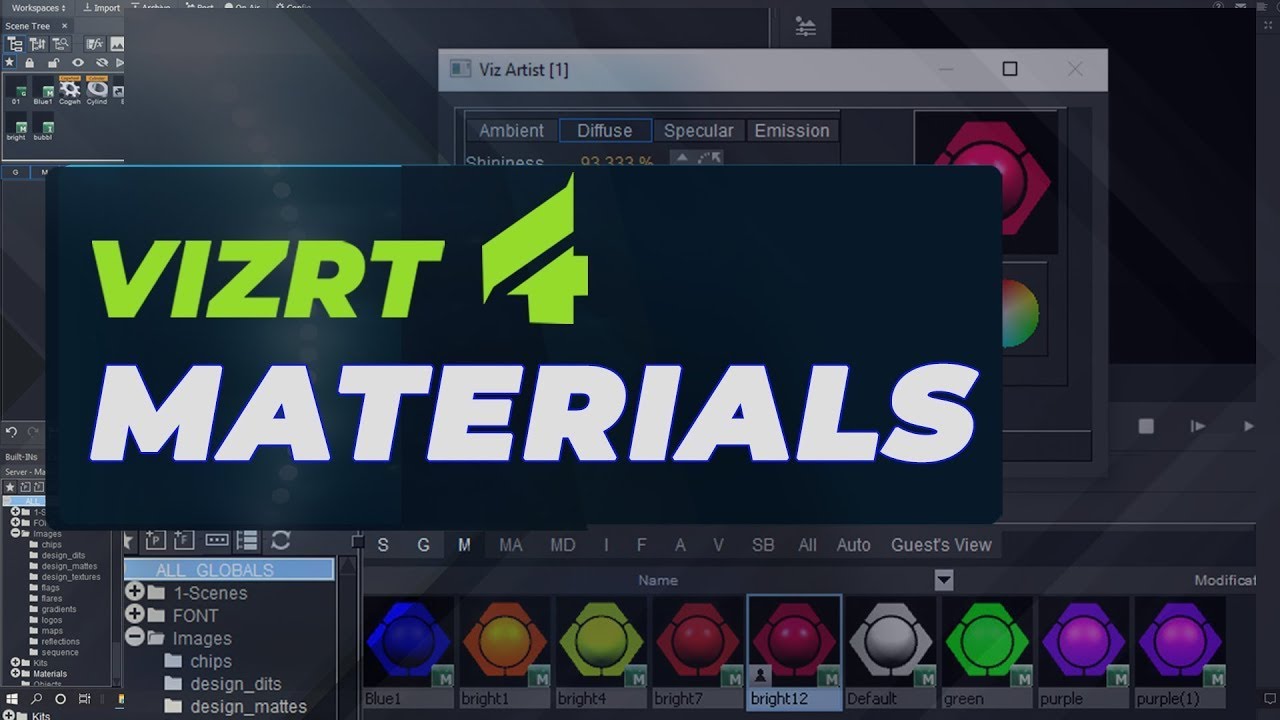Open the Windows Start menu
1280x720 pixels.
tap(13, 699)
